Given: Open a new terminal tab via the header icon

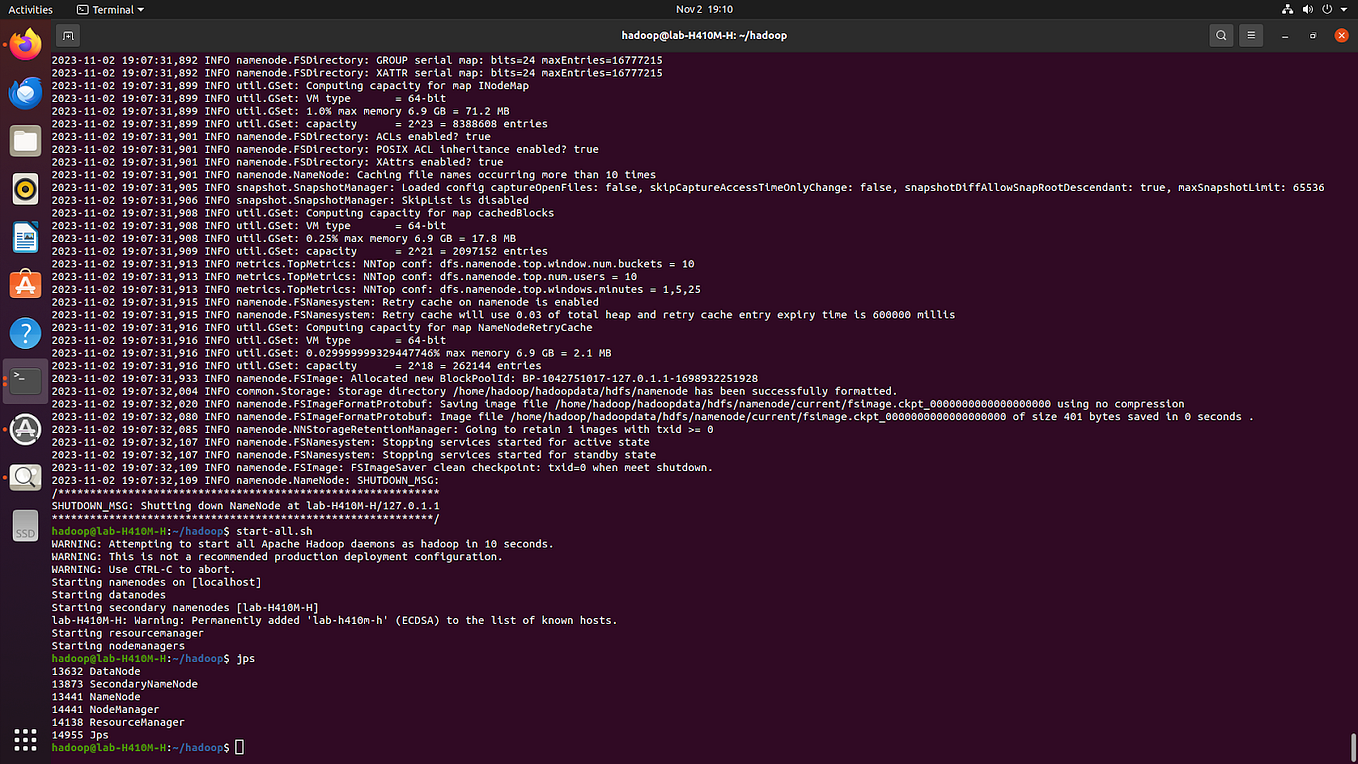Looking at the screenshot, I should tap(67, 34).
